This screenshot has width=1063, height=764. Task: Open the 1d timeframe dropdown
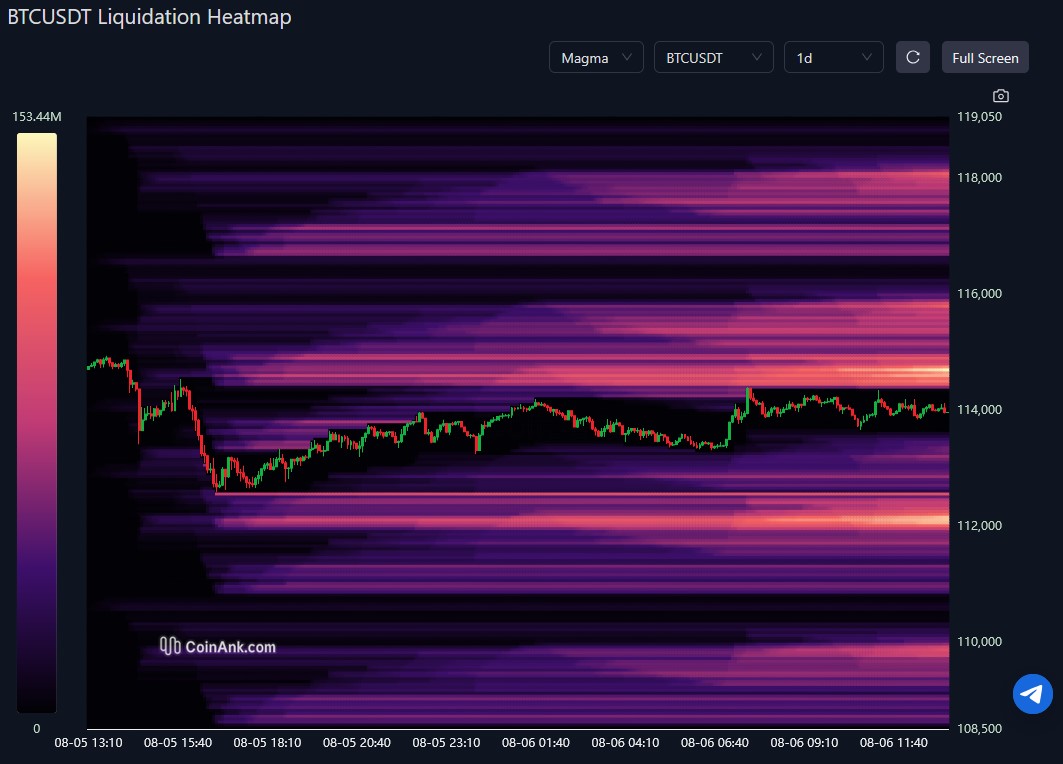[x=833, y=58]
